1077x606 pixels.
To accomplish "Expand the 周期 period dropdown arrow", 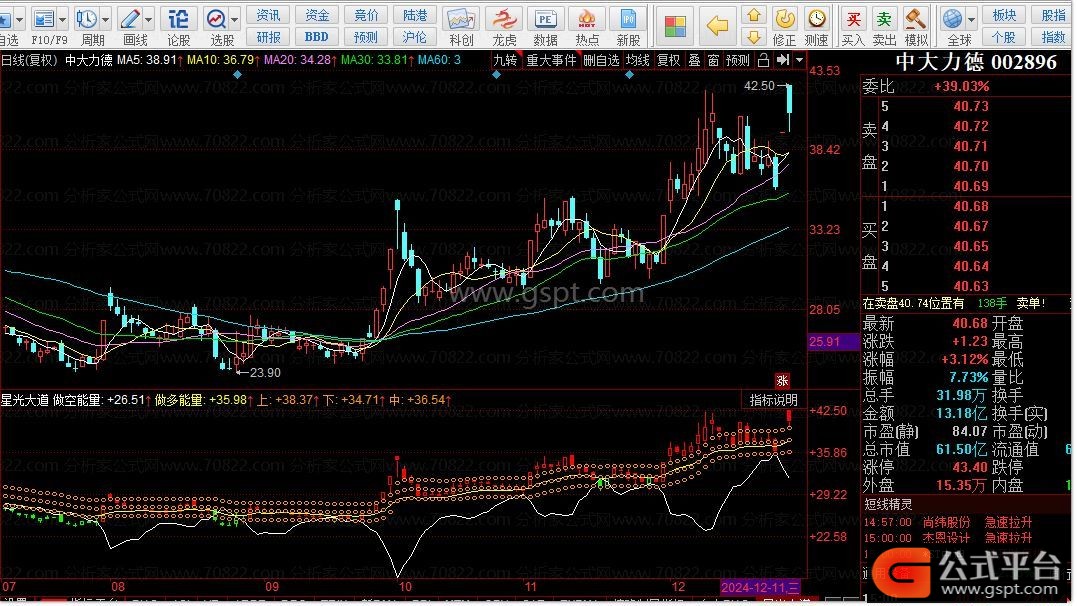I will click(106, 19).
